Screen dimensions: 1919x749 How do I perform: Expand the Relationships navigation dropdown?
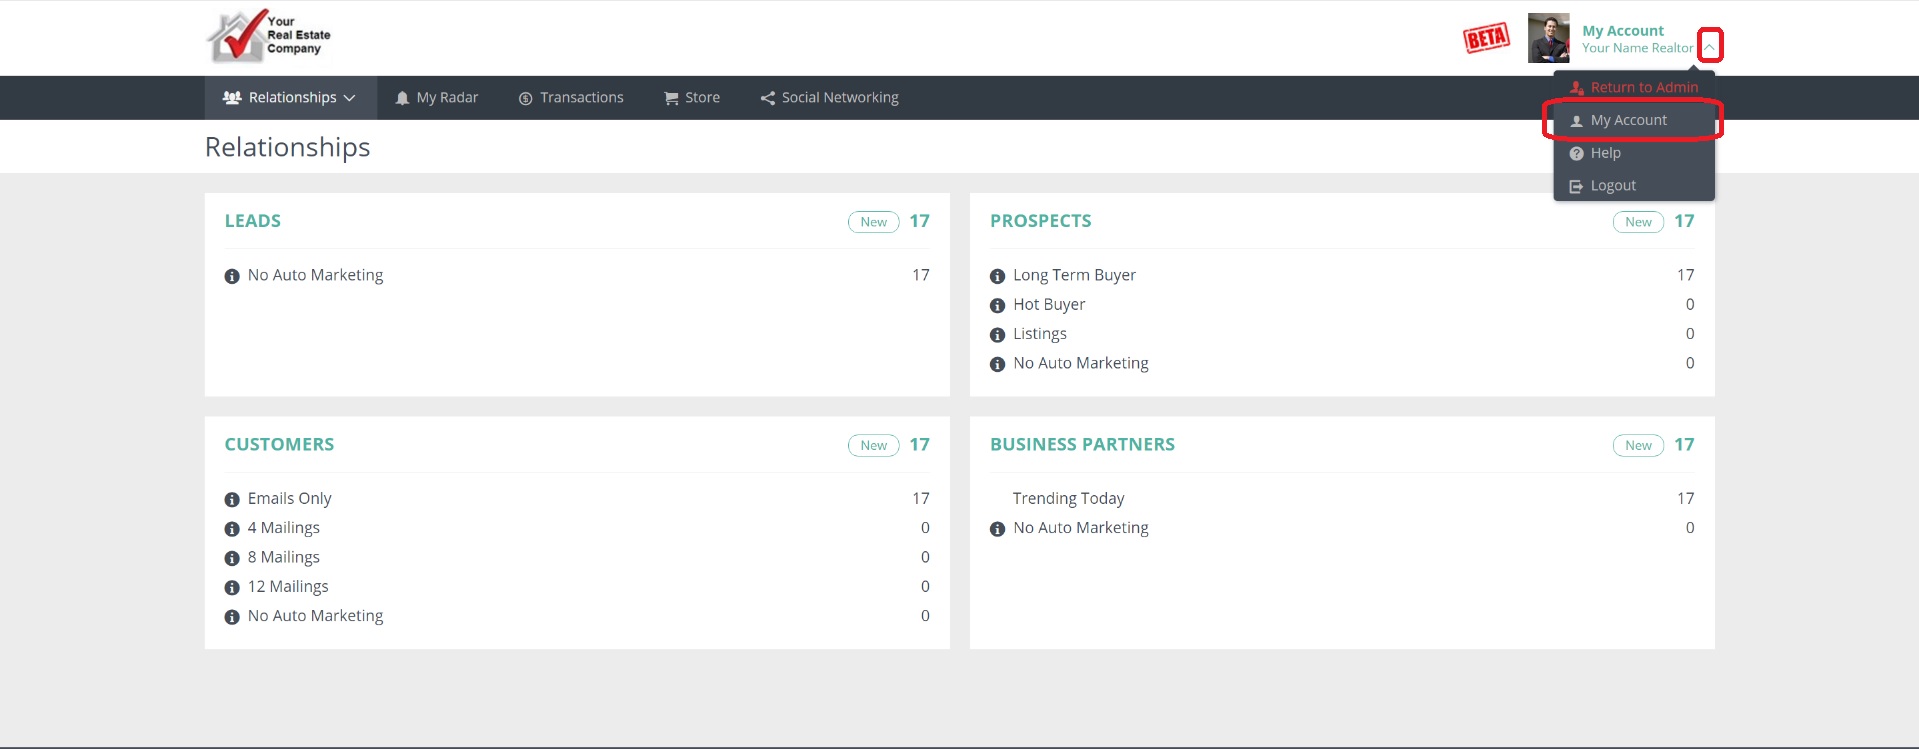290,98
